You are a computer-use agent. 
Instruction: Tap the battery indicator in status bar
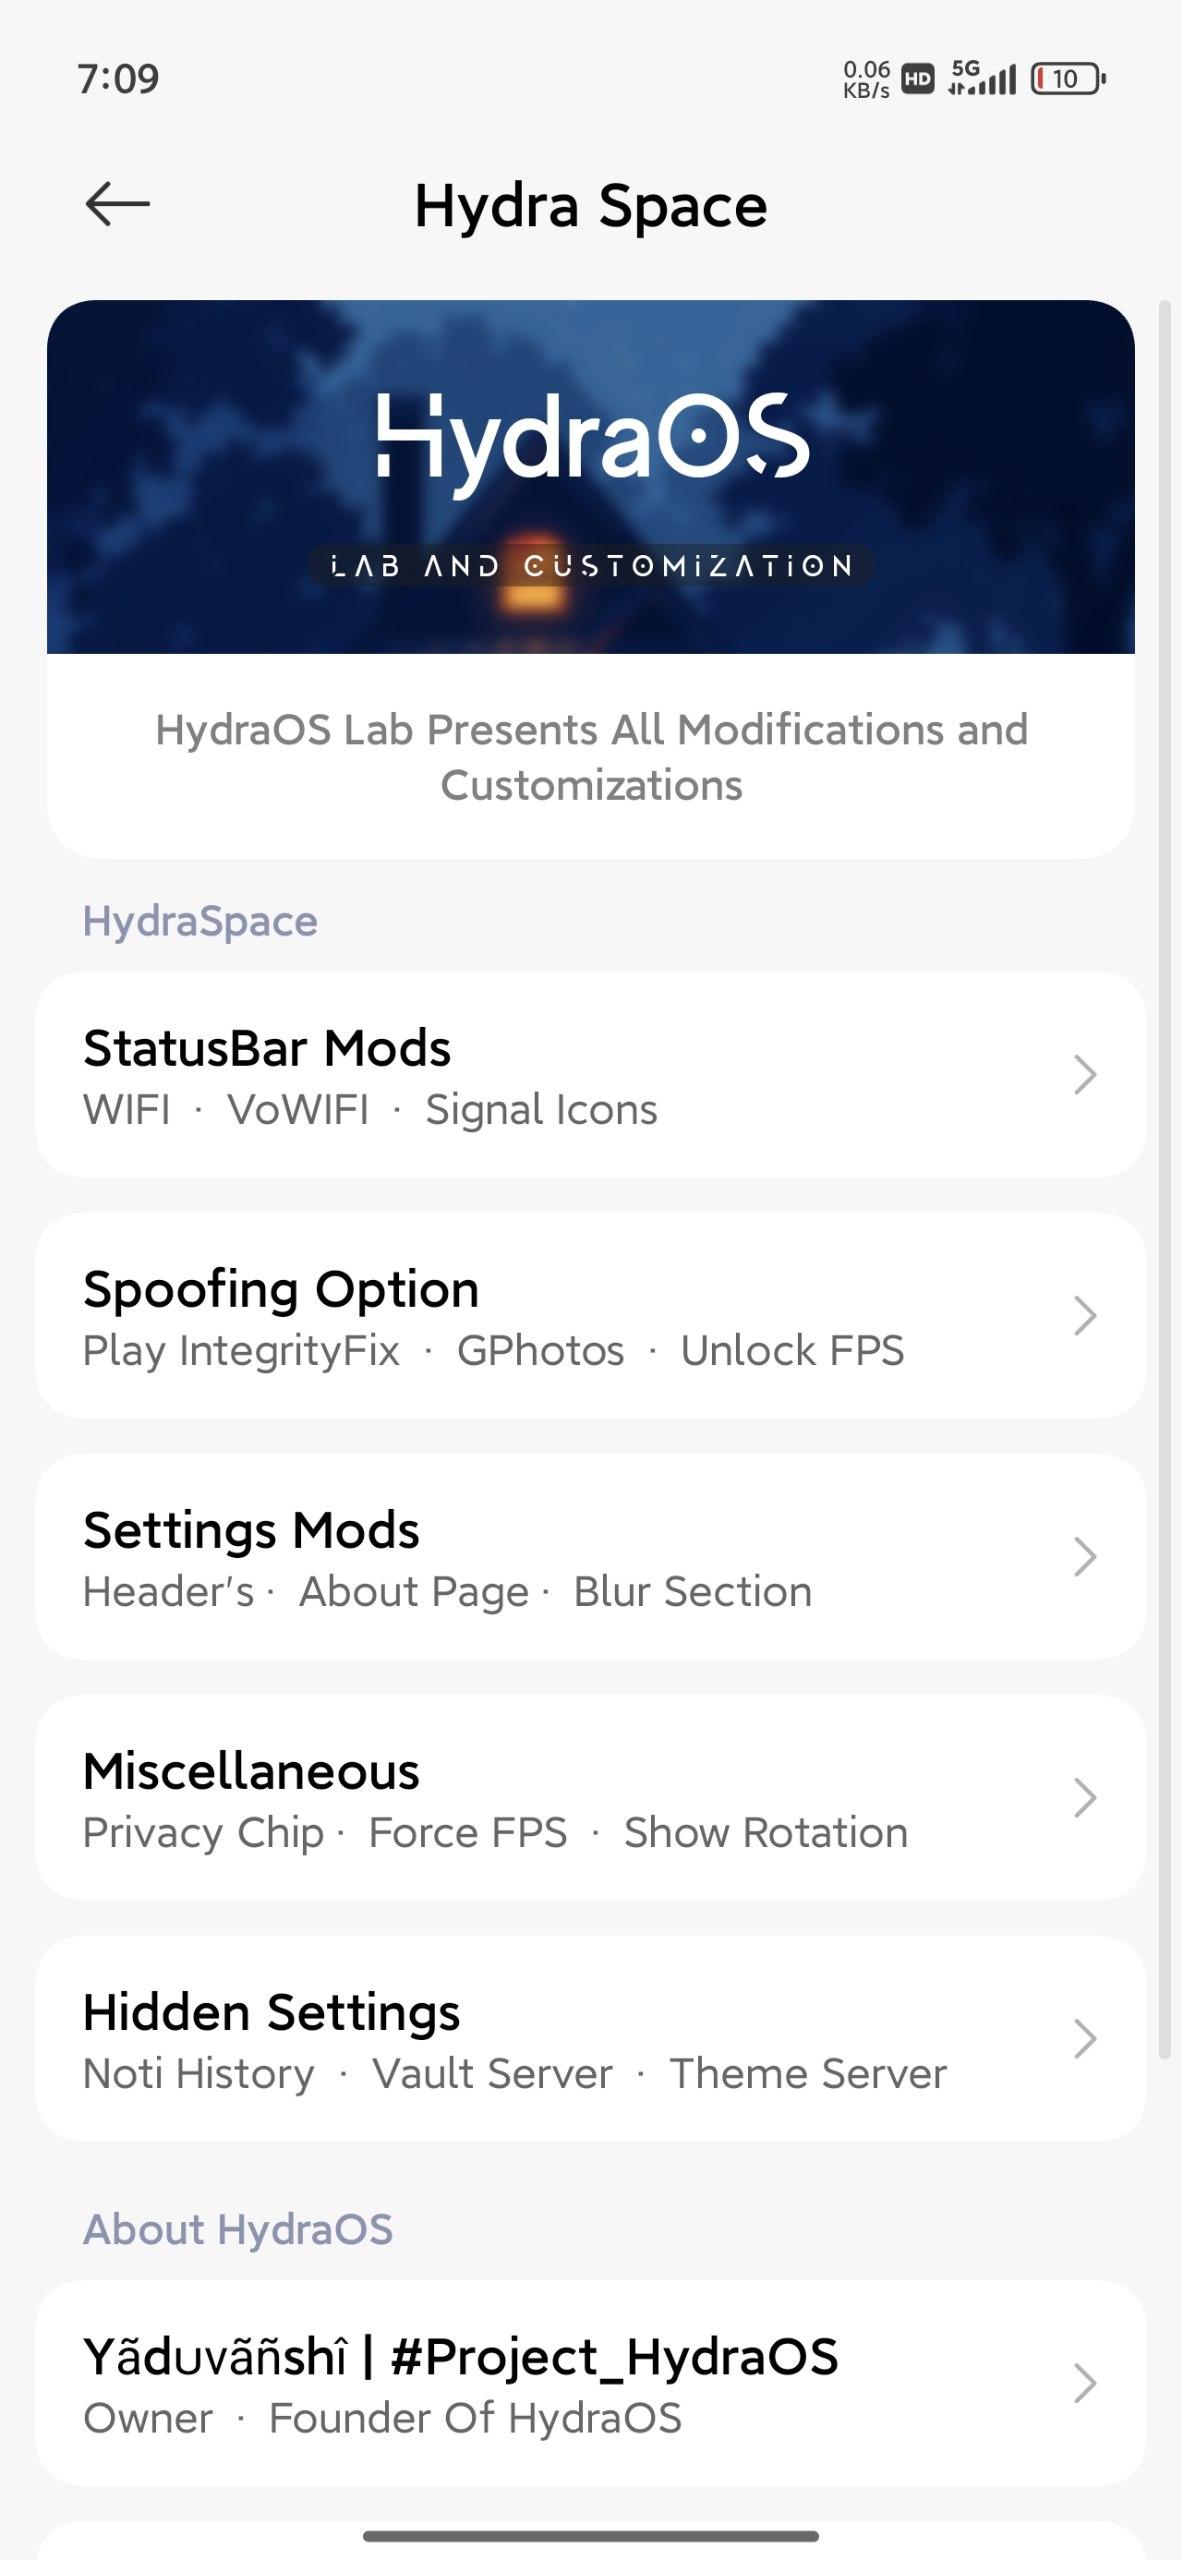[1068, 79]
